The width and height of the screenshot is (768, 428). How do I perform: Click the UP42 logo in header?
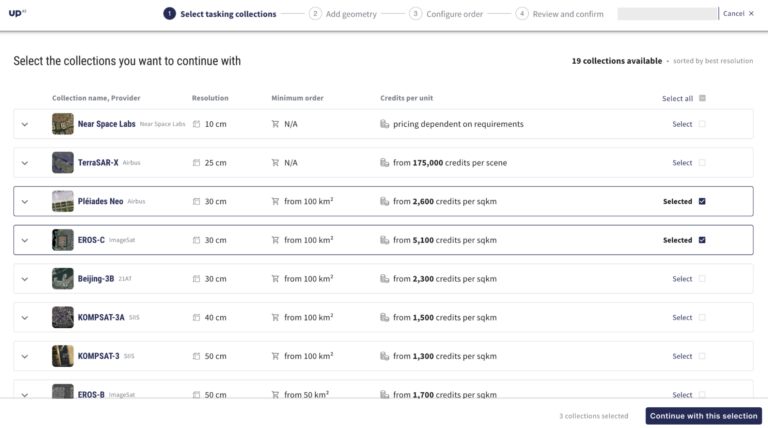pos(18,14)
